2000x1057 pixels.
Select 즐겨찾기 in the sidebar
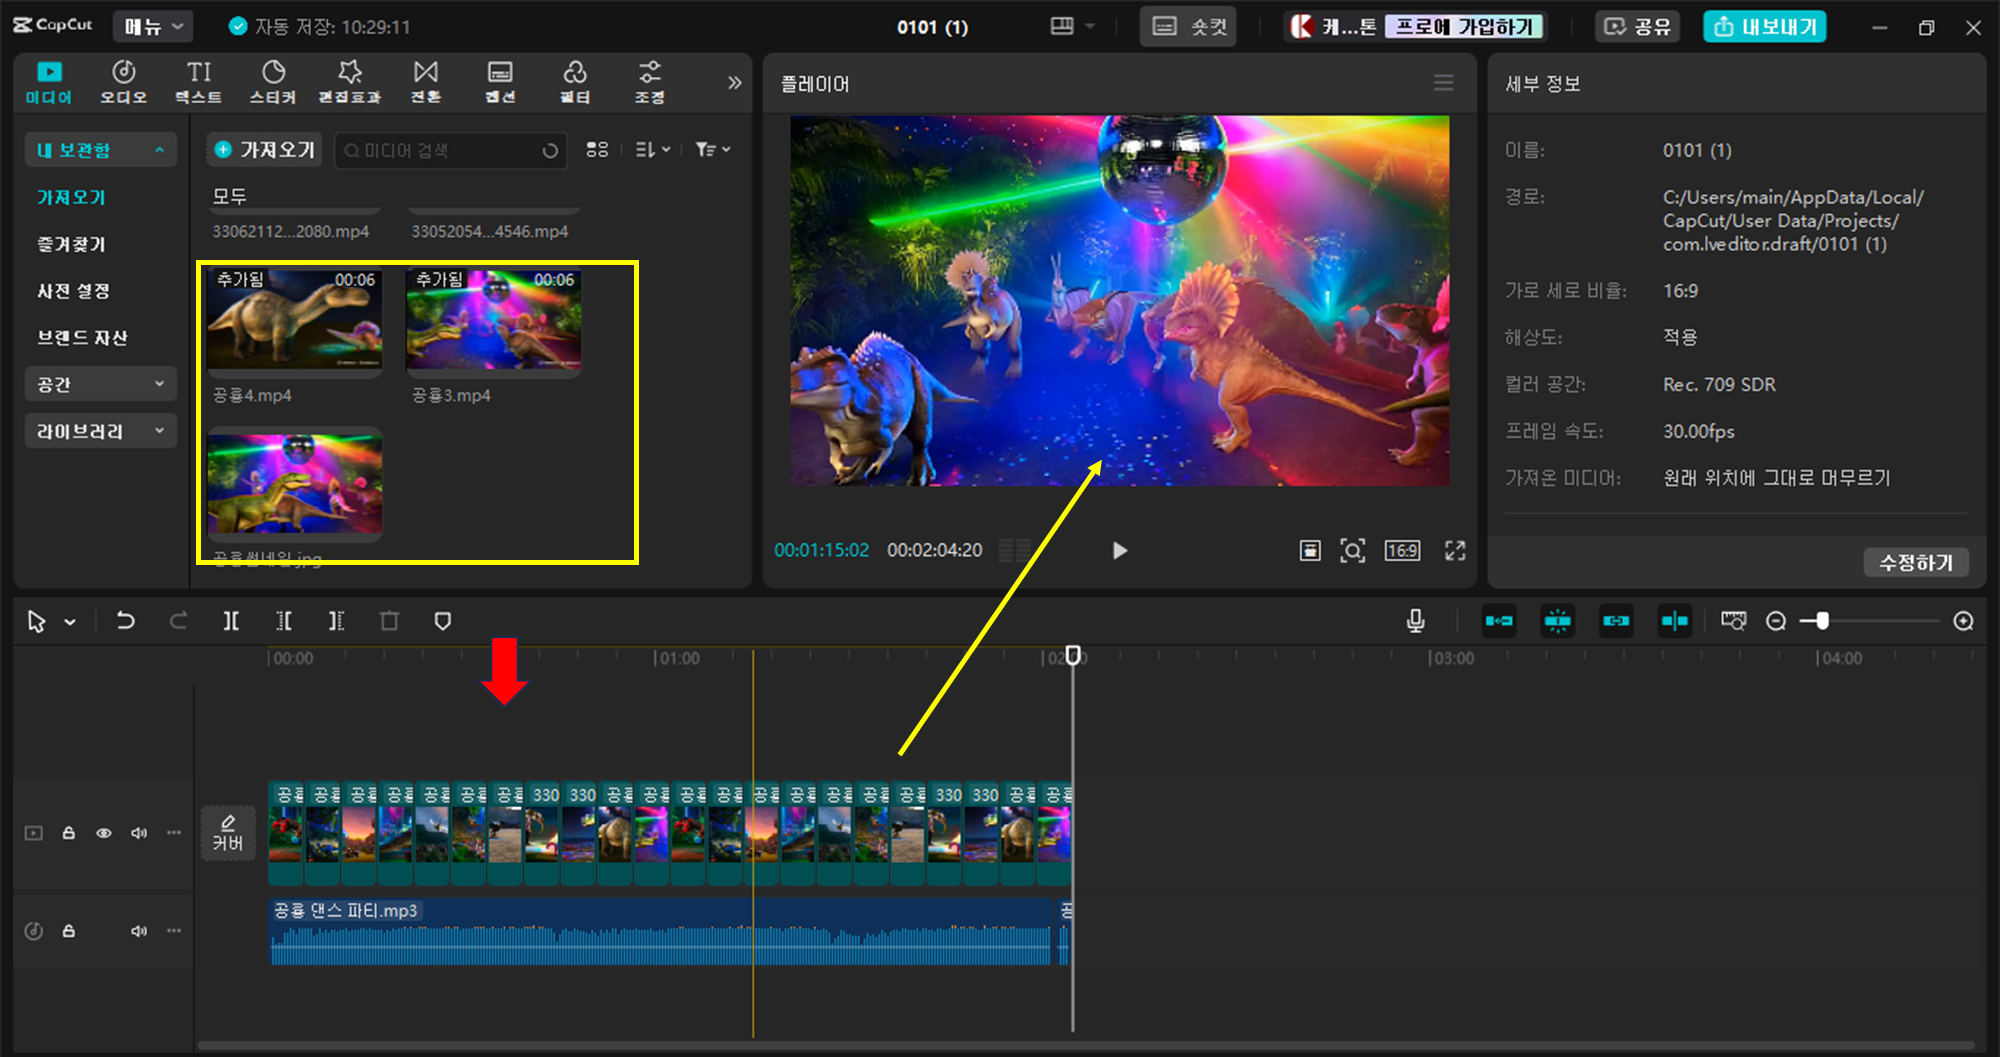click(71, 244)
